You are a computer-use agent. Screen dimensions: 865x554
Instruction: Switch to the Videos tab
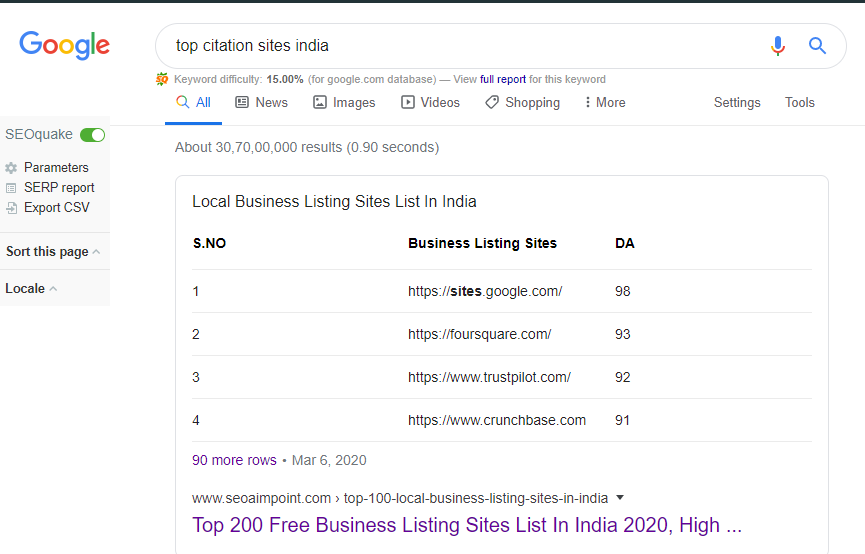pos(430,102)
